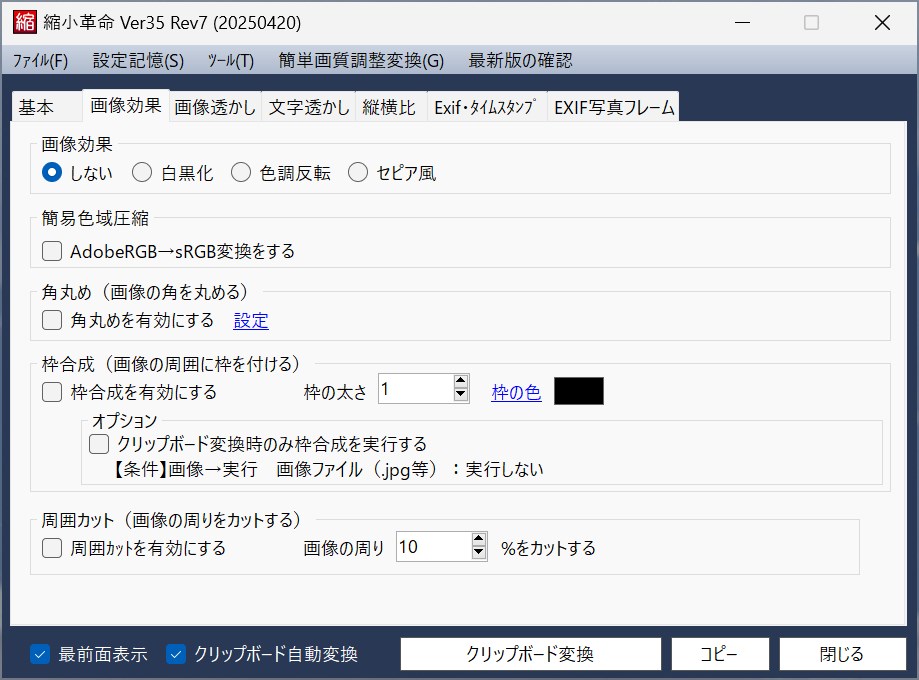919x680 pixels.
Task: Toggle the クリップボード自動変換 checkbox
Action: point(176,654)
